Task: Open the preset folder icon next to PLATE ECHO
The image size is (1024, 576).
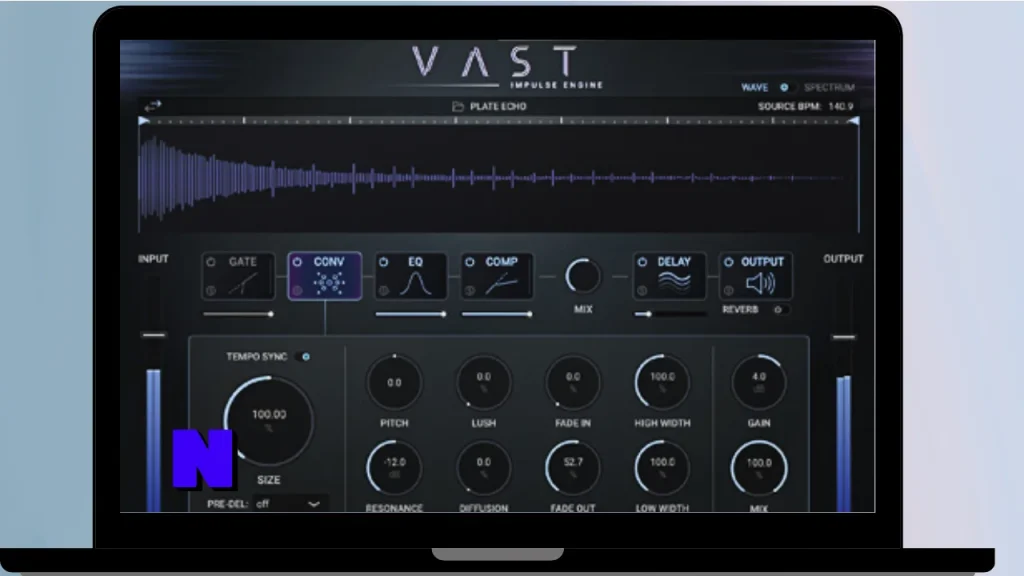Action: pyautogui.click(x=458, y=106)
